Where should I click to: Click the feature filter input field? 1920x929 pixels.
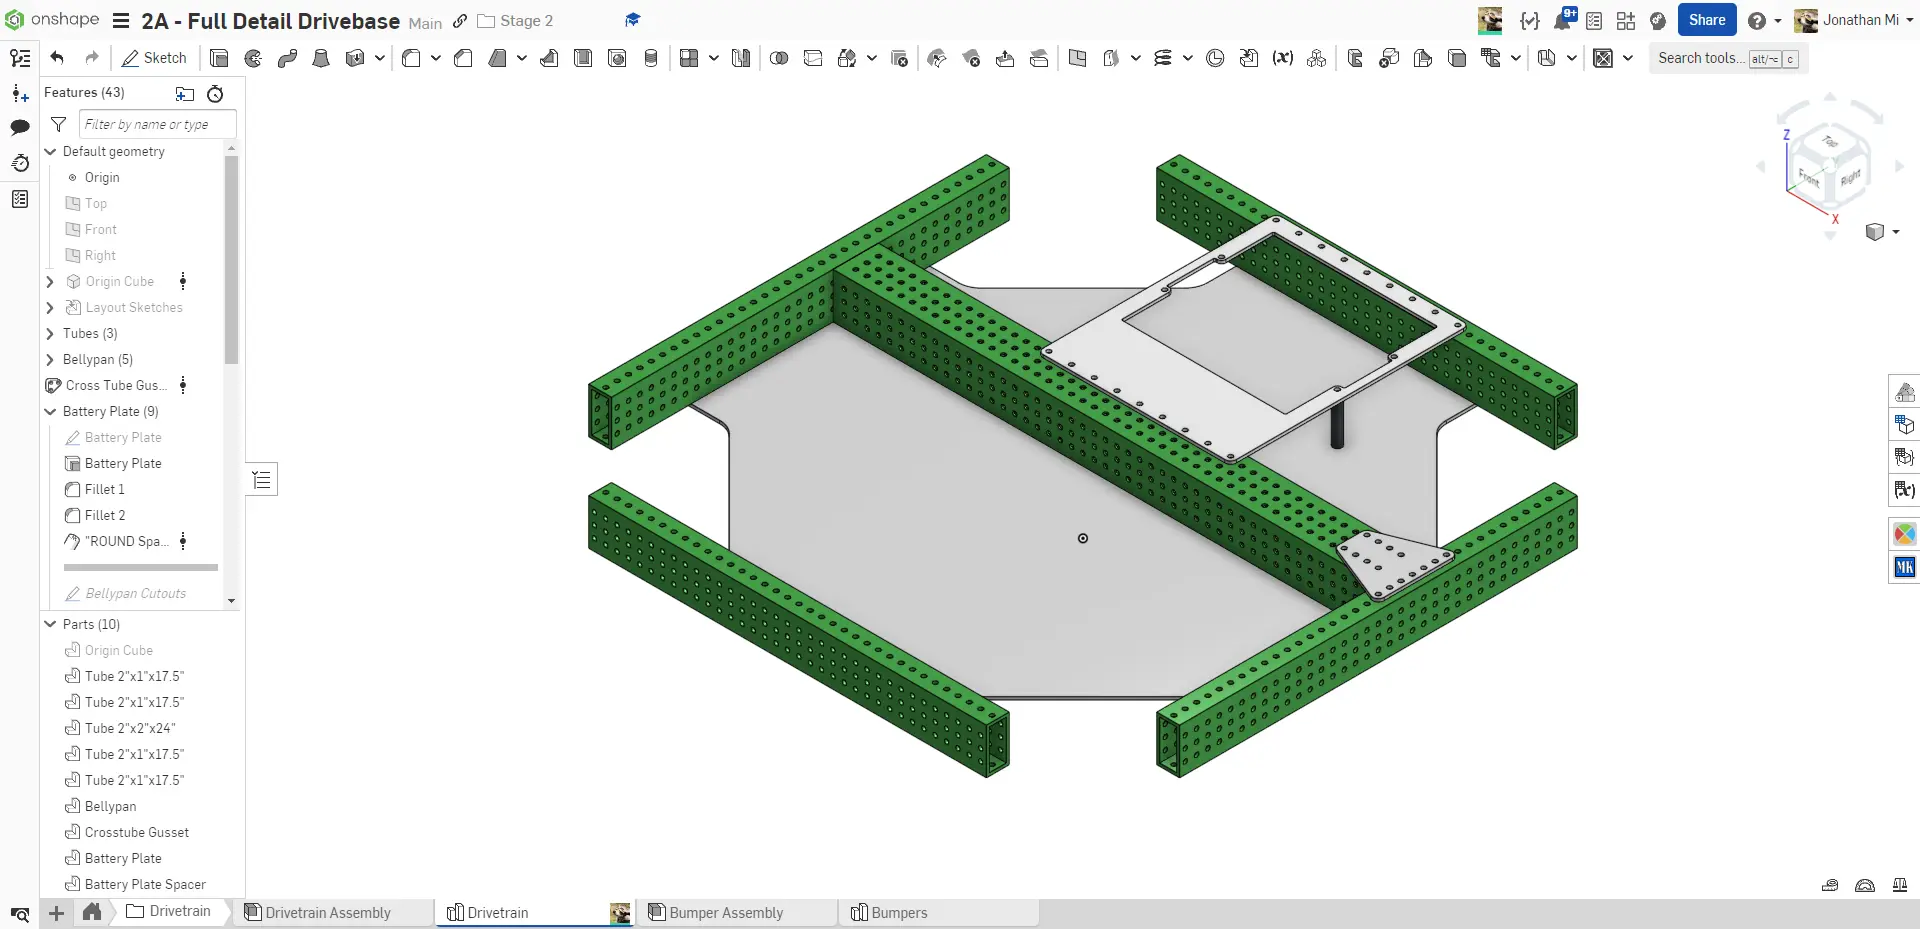point(157,124)
